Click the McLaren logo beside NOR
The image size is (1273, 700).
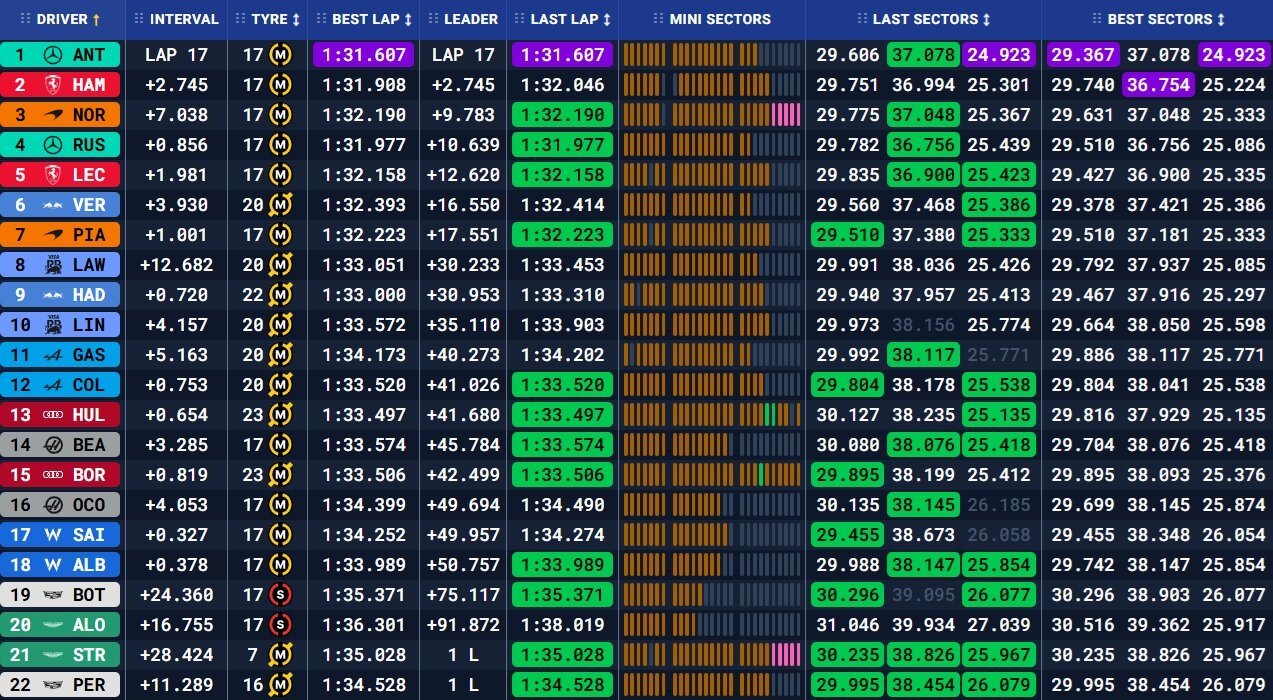pos(55,115)
